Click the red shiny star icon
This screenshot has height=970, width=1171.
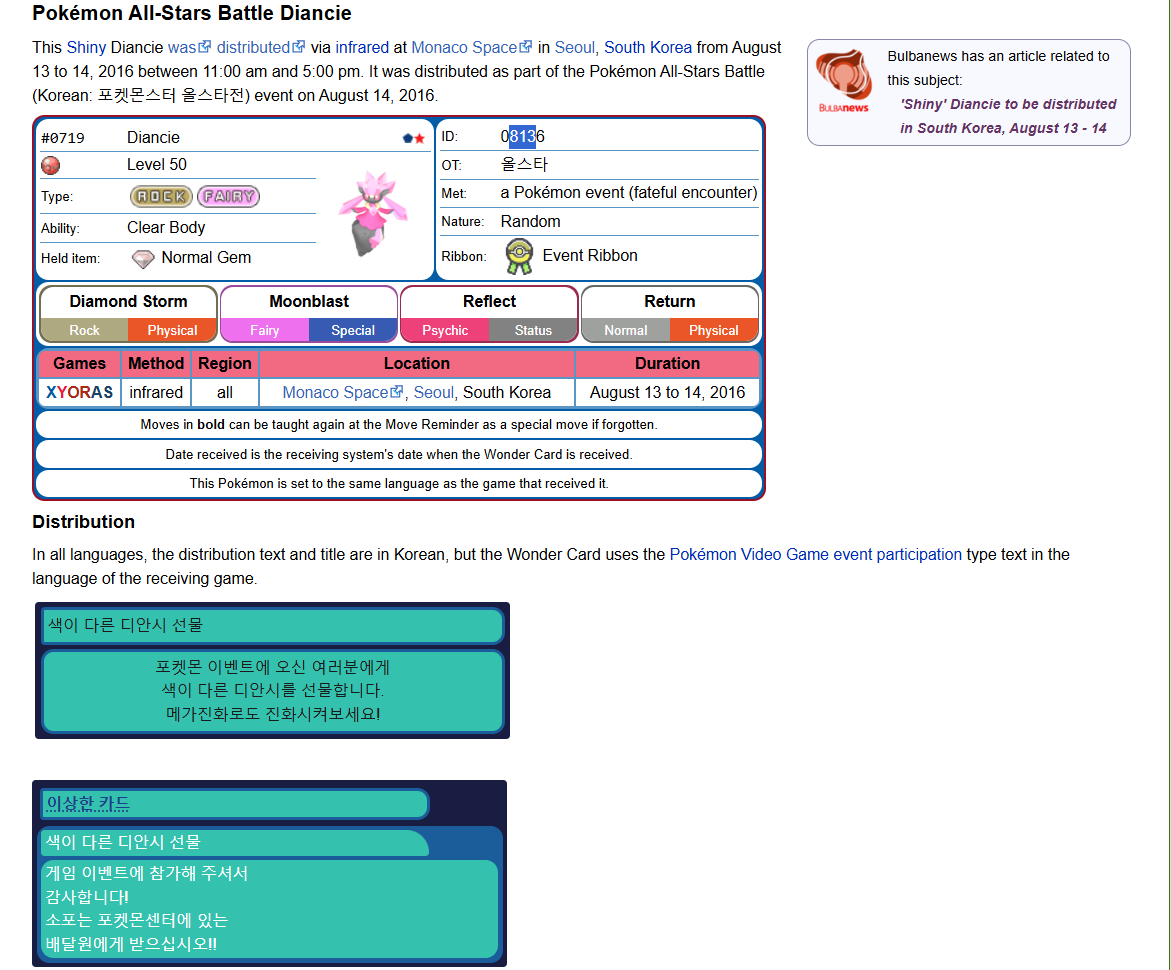[x=420, y=138]
